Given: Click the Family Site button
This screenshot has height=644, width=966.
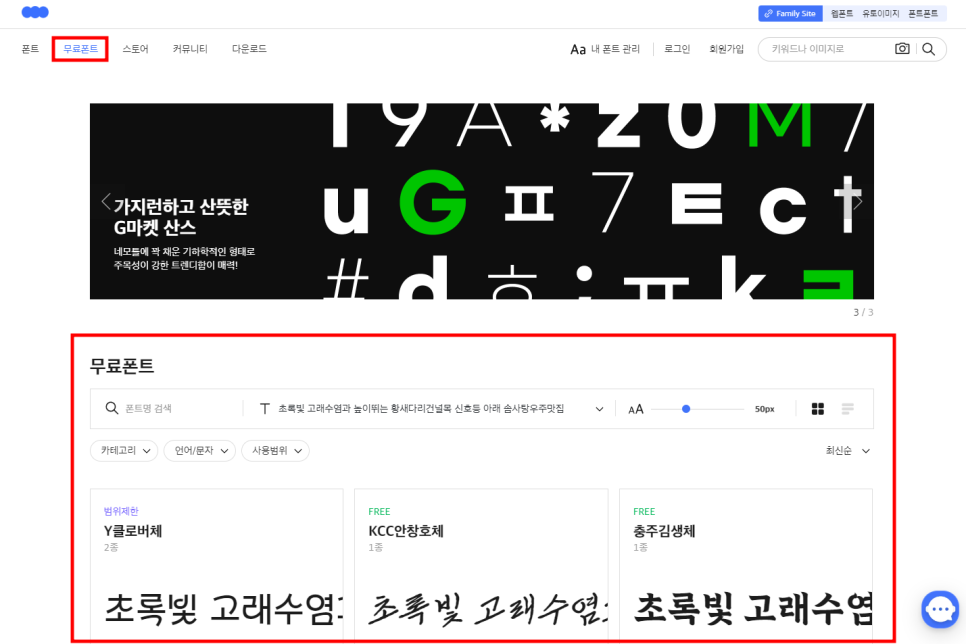Looking at the screenshot, I should [x=790, y=14].
